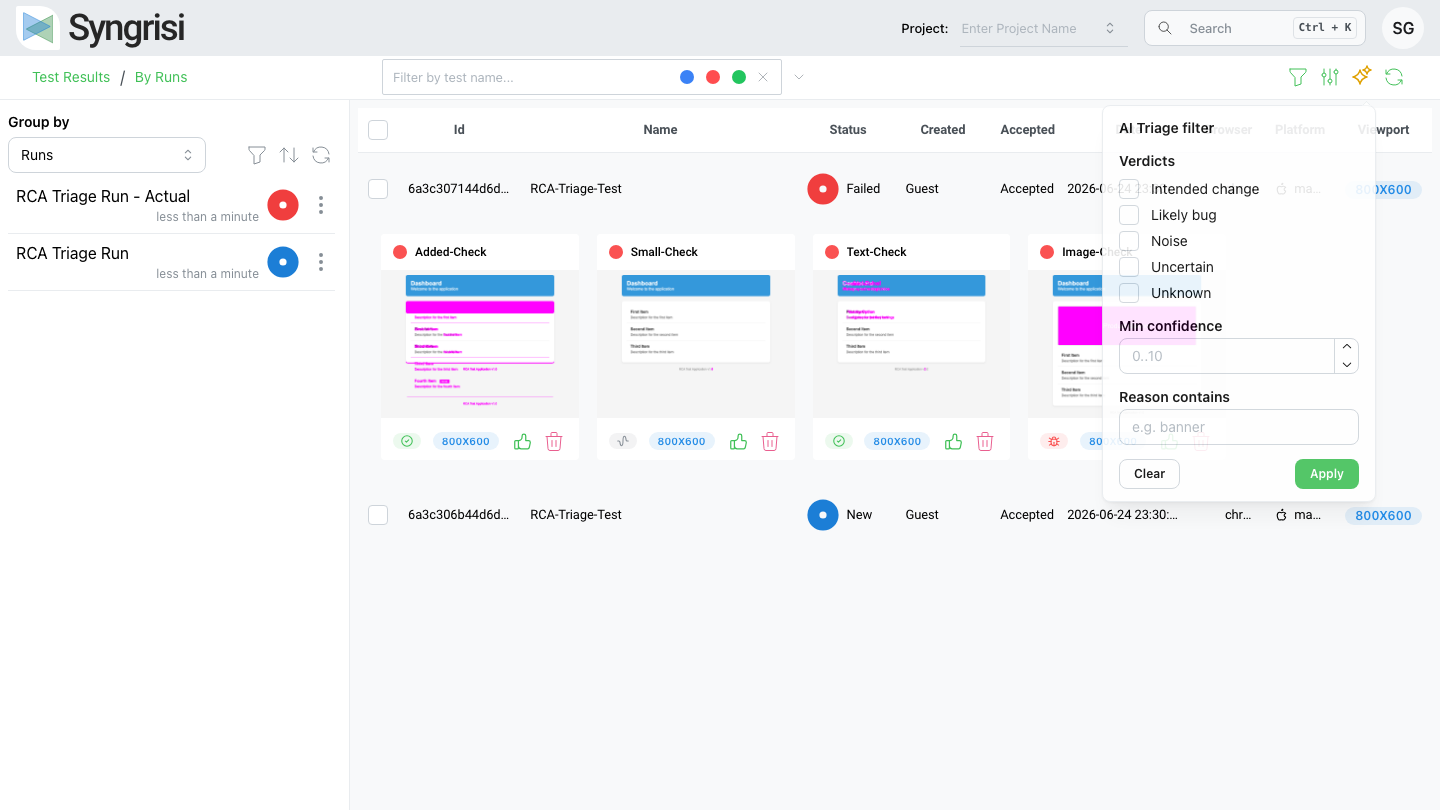Viewport: 1440px width, 810px height.
Task: Click the red bug verdict badge on Image-Check
Action: coord(1054,441)
